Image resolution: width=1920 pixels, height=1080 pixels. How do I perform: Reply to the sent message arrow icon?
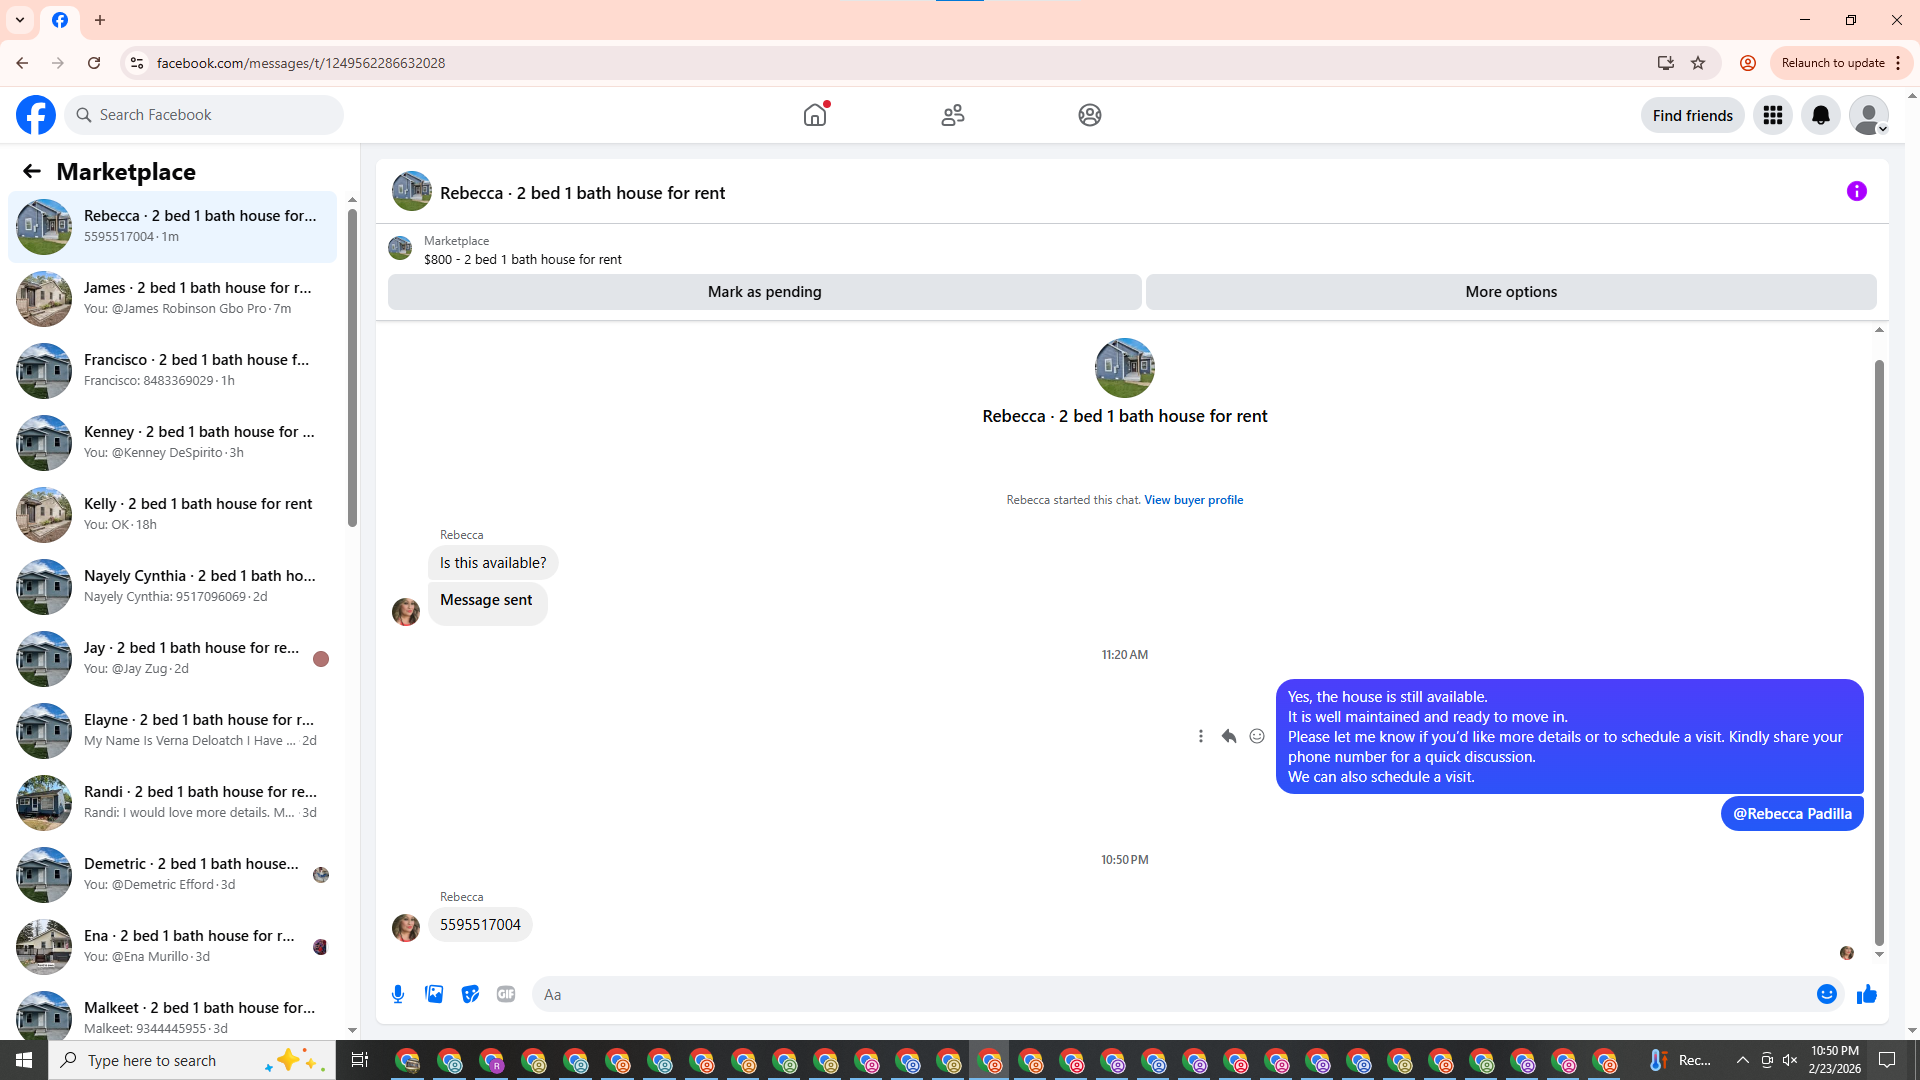1229,736
